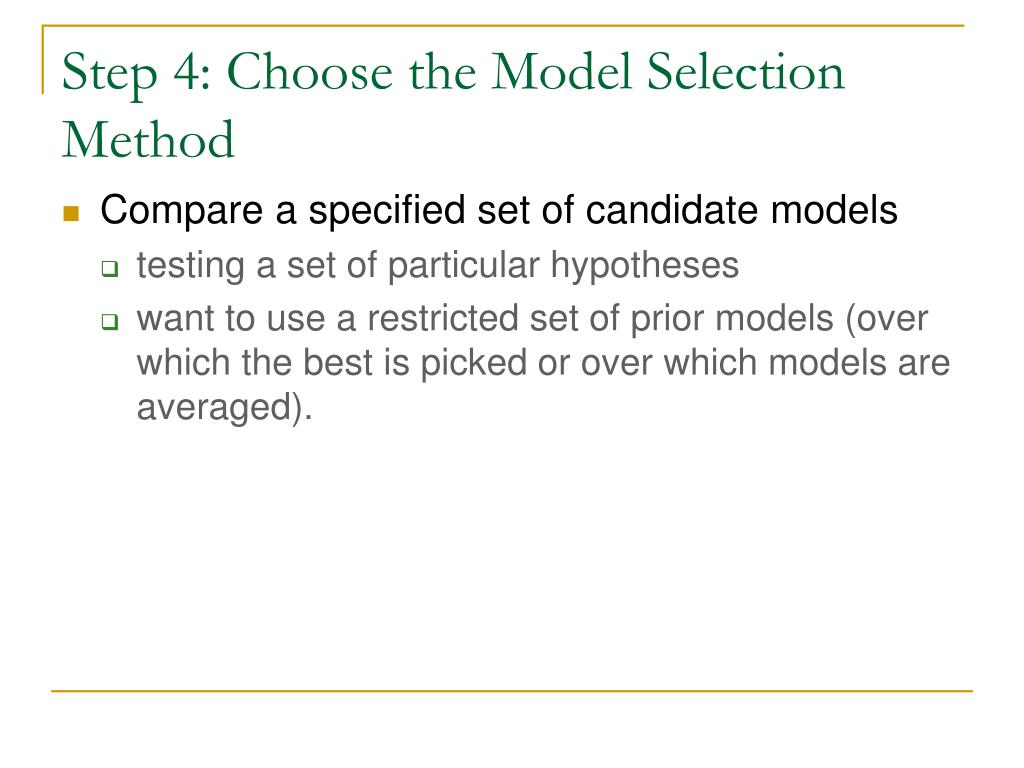Screen dimensions: 1024x768
Task: Click the word 'Selection' in the title
Action: click(x=745, y=71)
